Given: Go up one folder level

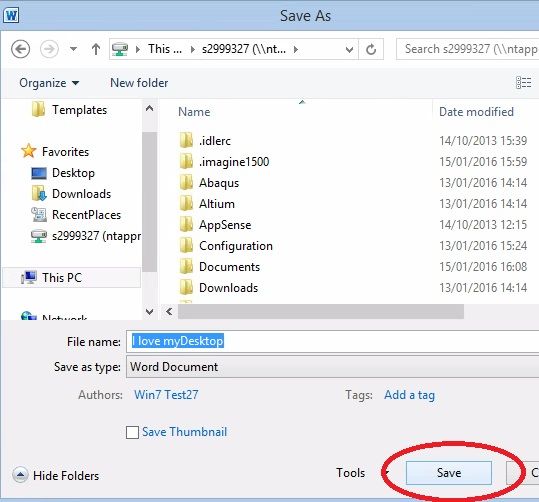Looking at the screenshot, I should point(96,49).
